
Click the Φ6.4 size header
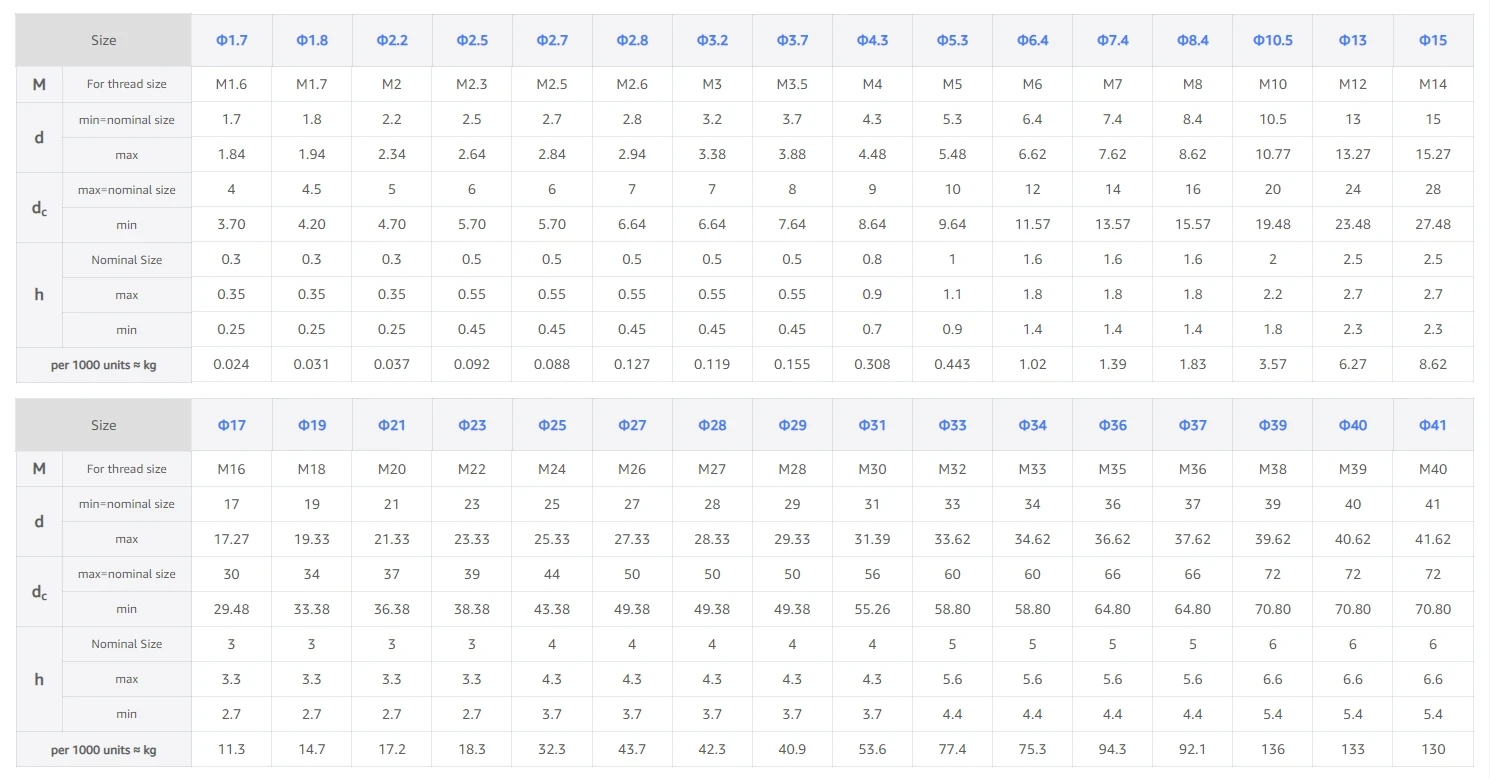click(1033, 40)
